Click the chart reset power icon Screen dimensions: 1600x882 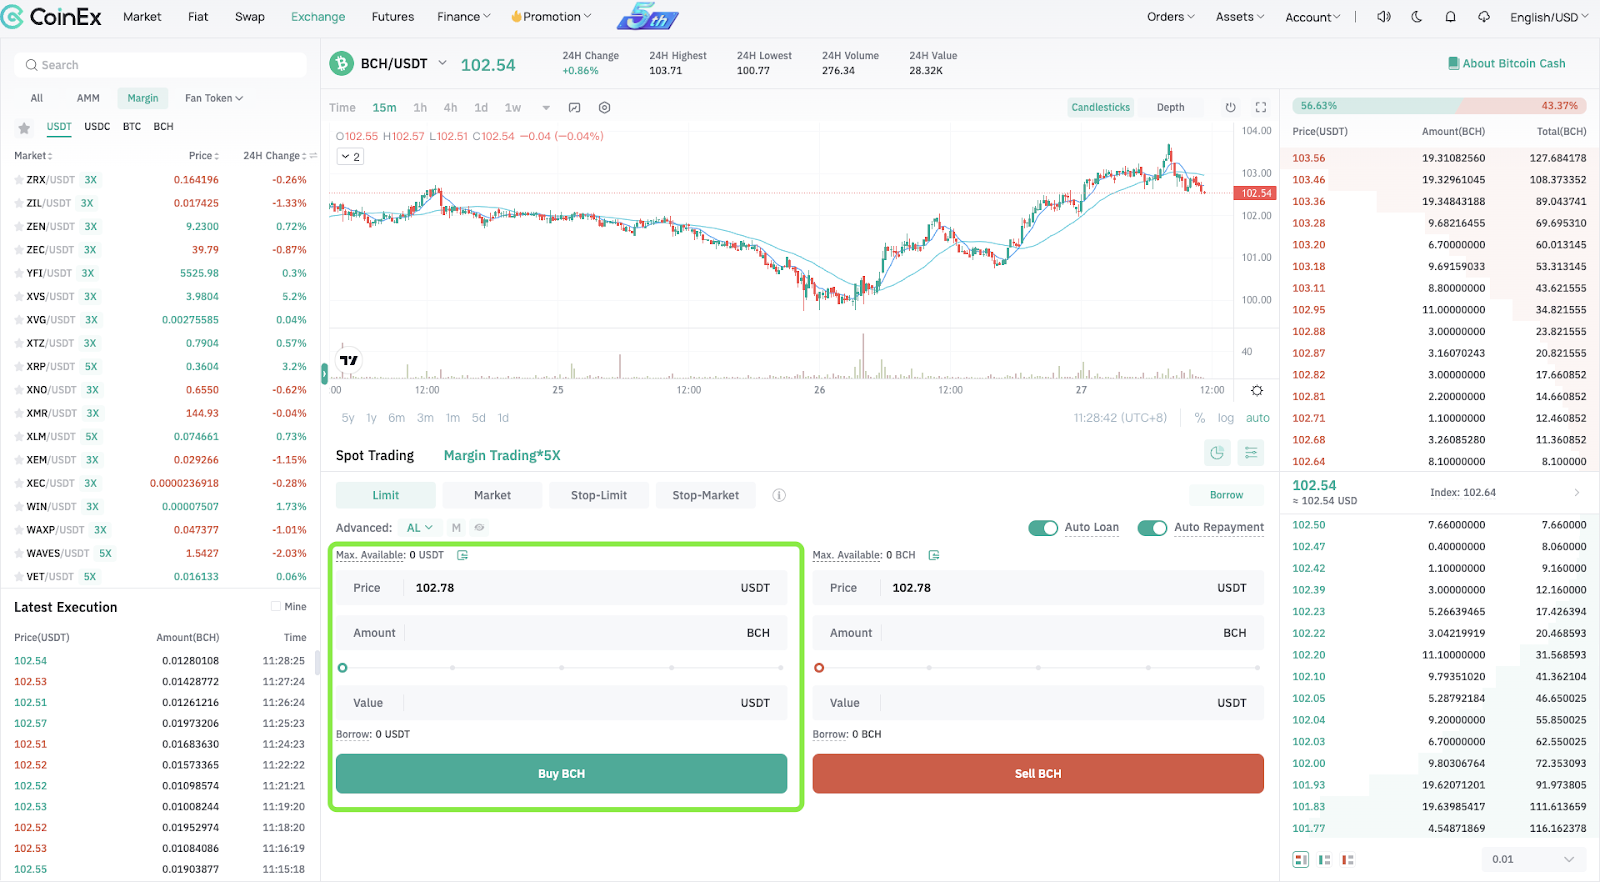click(x=1230, y=108)
